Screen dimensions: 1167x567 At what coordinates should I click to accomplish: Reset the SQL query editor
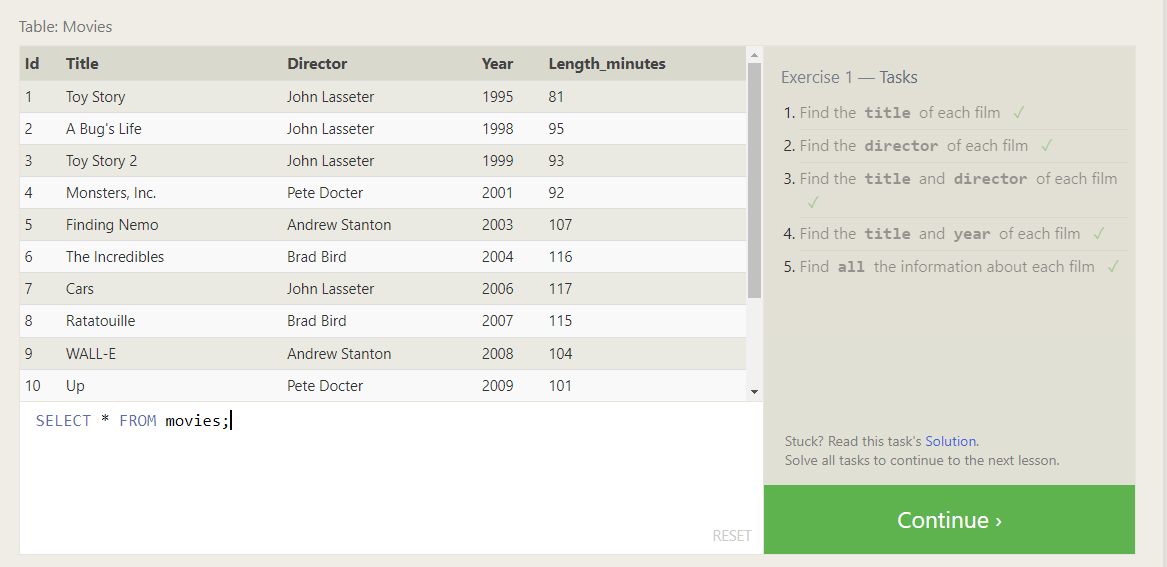coord(732,536)
